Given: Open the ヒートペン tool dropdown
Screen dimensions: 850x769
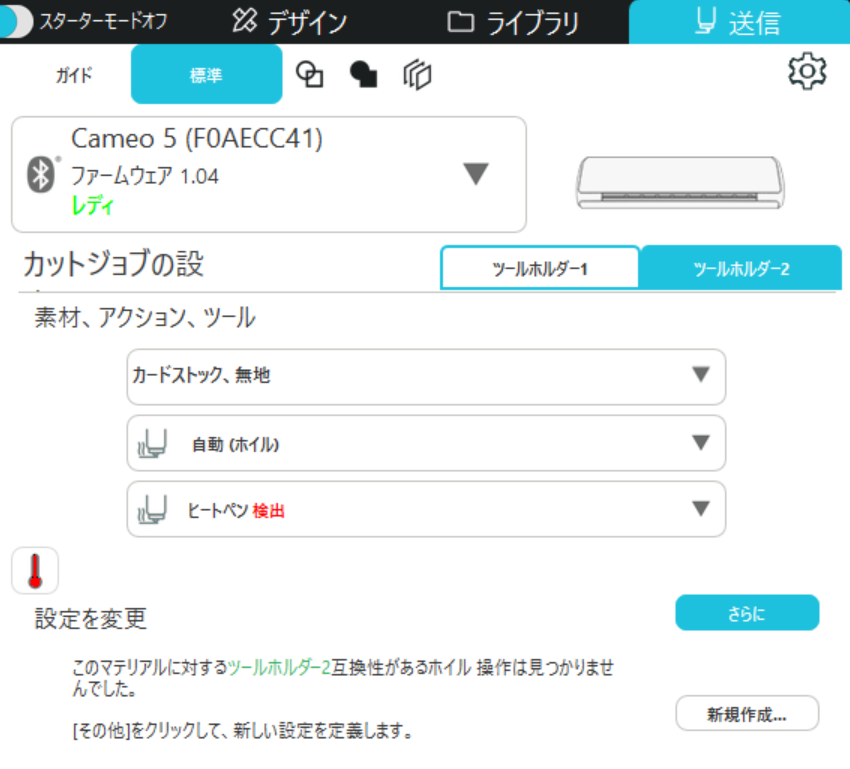Looking at the screenshot, I should [426, 509].
